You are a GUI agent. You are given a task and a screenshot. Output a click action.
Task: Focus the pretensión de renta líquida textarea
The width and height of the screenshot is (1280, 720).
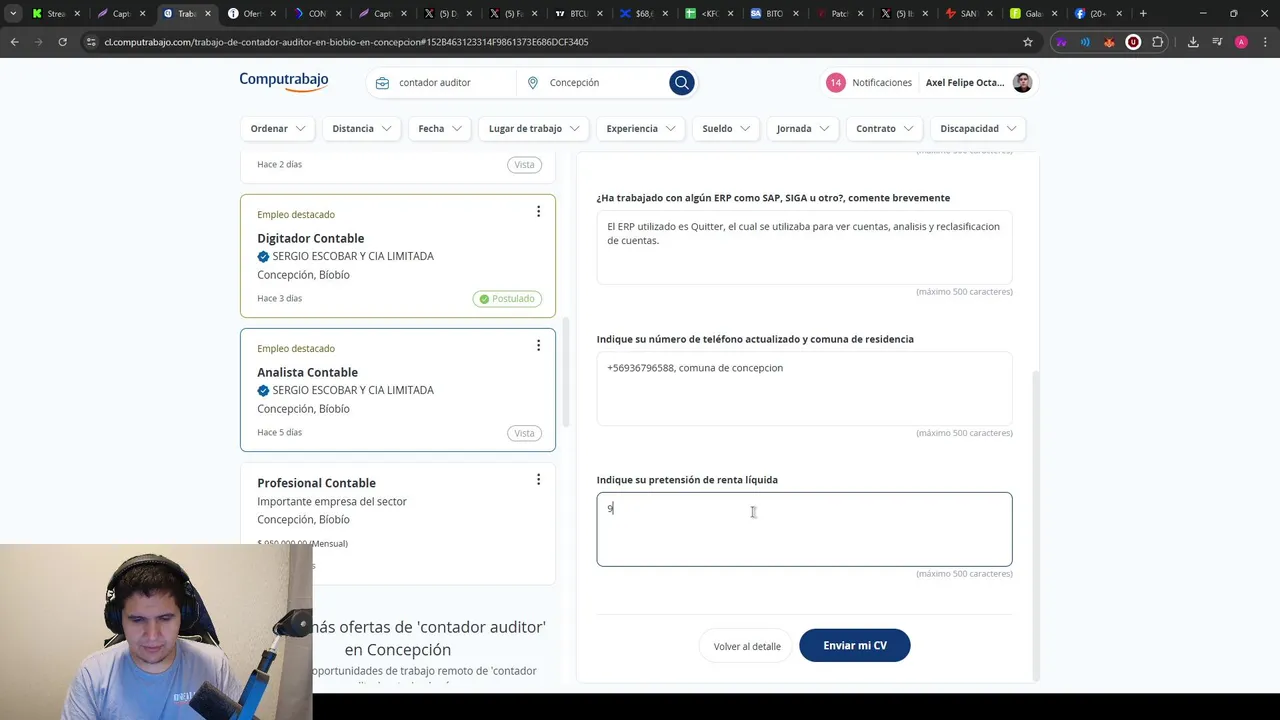click(805, 529)
